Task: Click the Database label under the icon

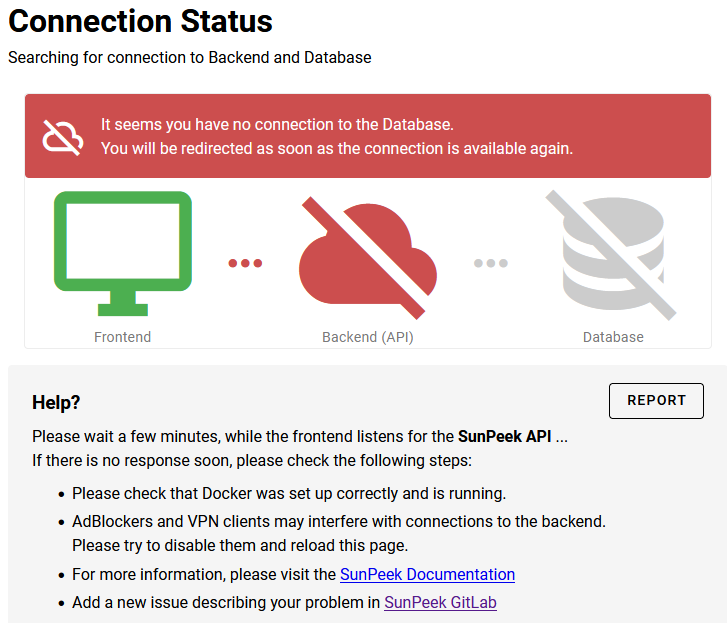Action: (613, 337)
